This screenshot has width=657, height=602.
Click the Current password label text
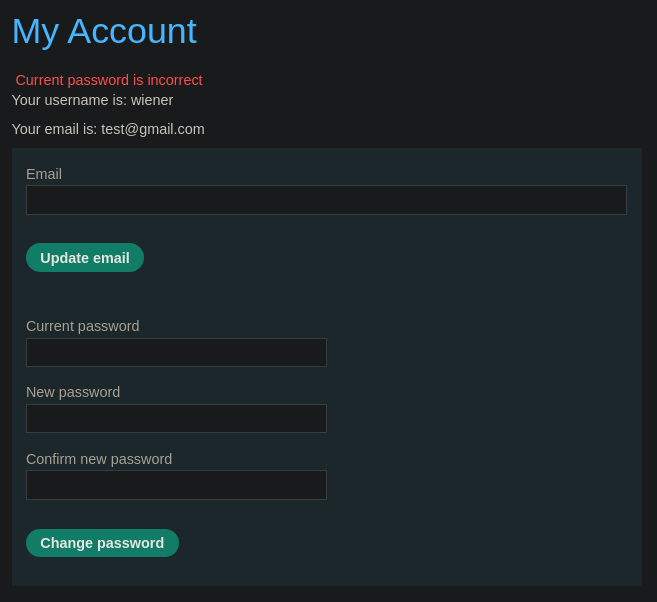(82, 326)
